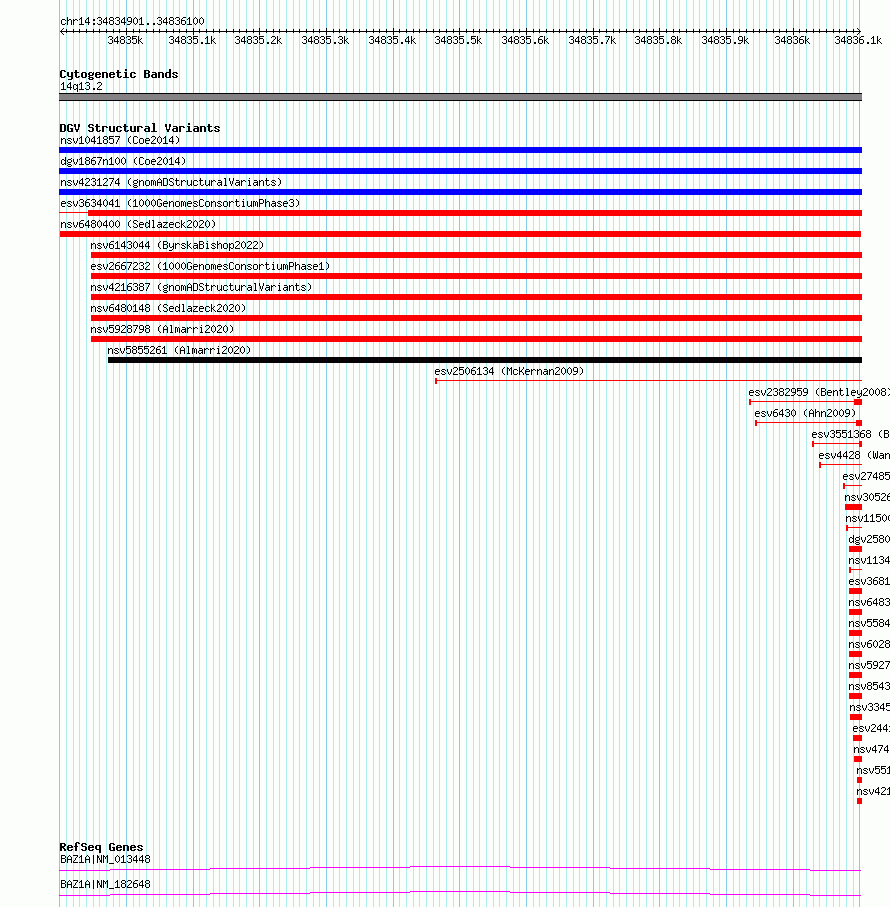This screenshot has width=890, height=907.
Task: Click the 34835.9k ruler tick label
Action: pos(725,40)
